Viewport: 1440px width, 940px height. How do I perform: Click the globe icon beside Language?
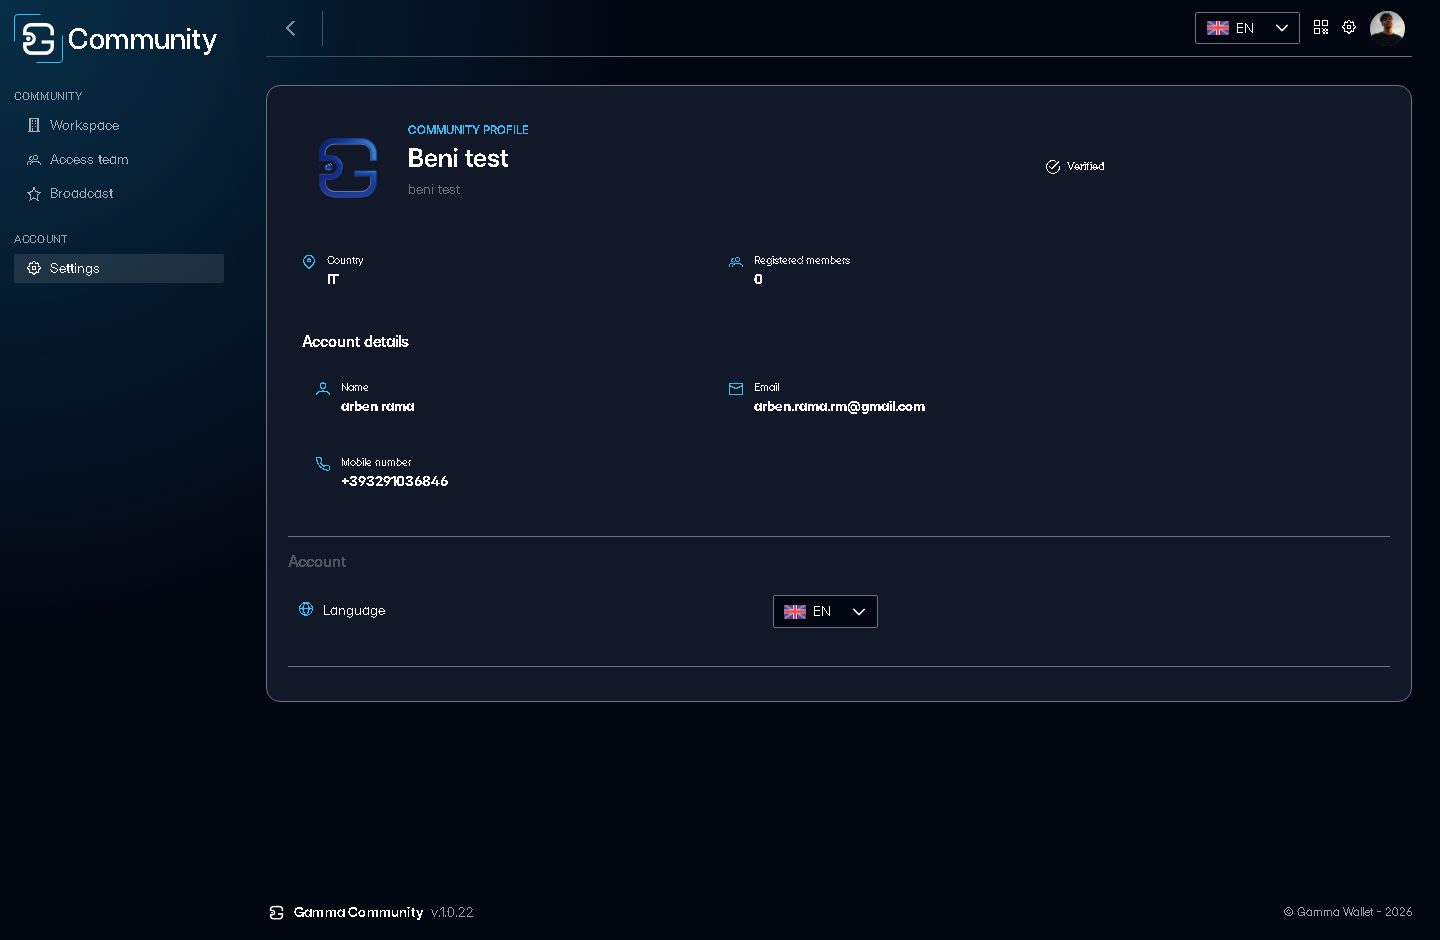pyautogui.click(x=306, y=609)
